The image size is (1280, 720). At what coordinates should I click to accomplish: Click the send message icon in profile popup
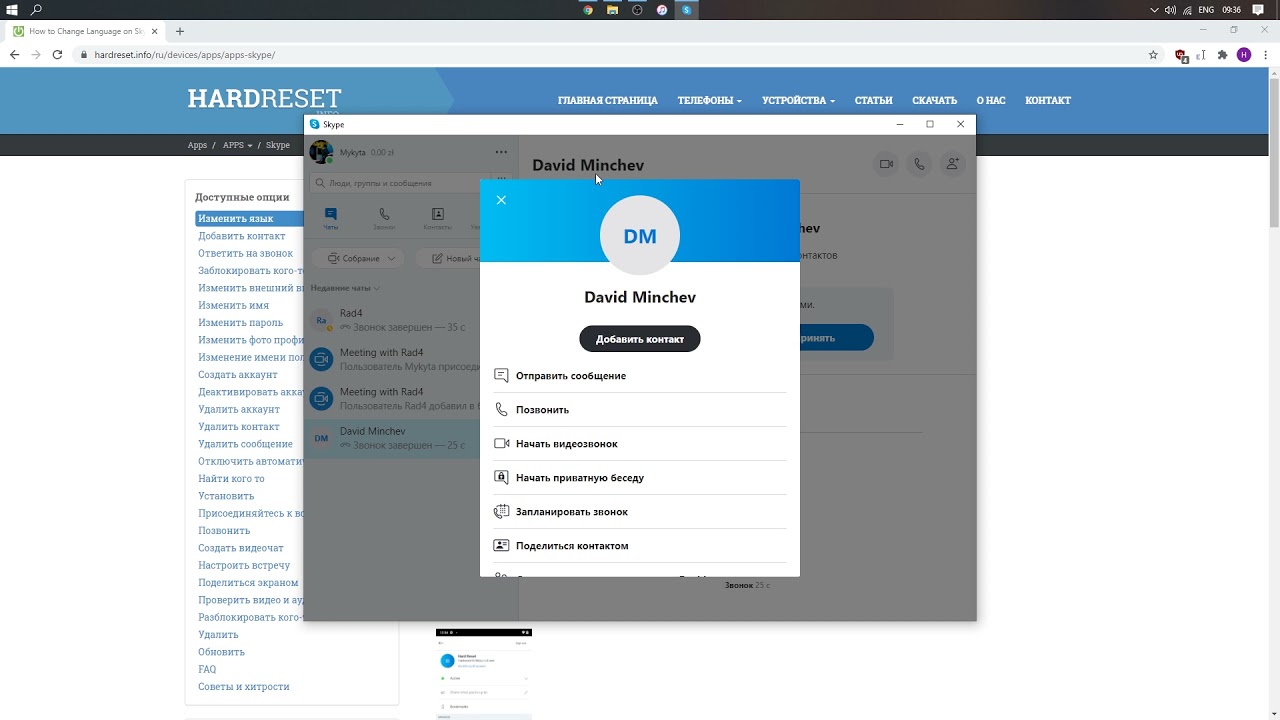coord(502,376)
